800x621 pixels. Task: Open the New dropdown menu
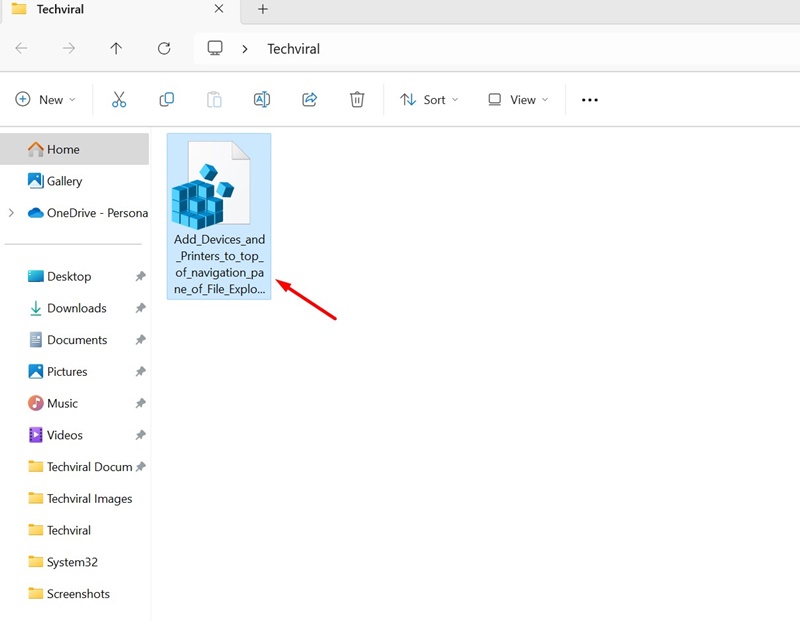45,100
